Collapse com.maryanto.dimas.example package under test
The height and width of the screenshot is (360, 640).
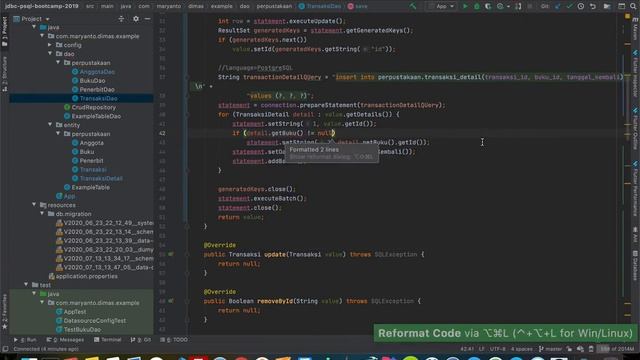point(42,302)
